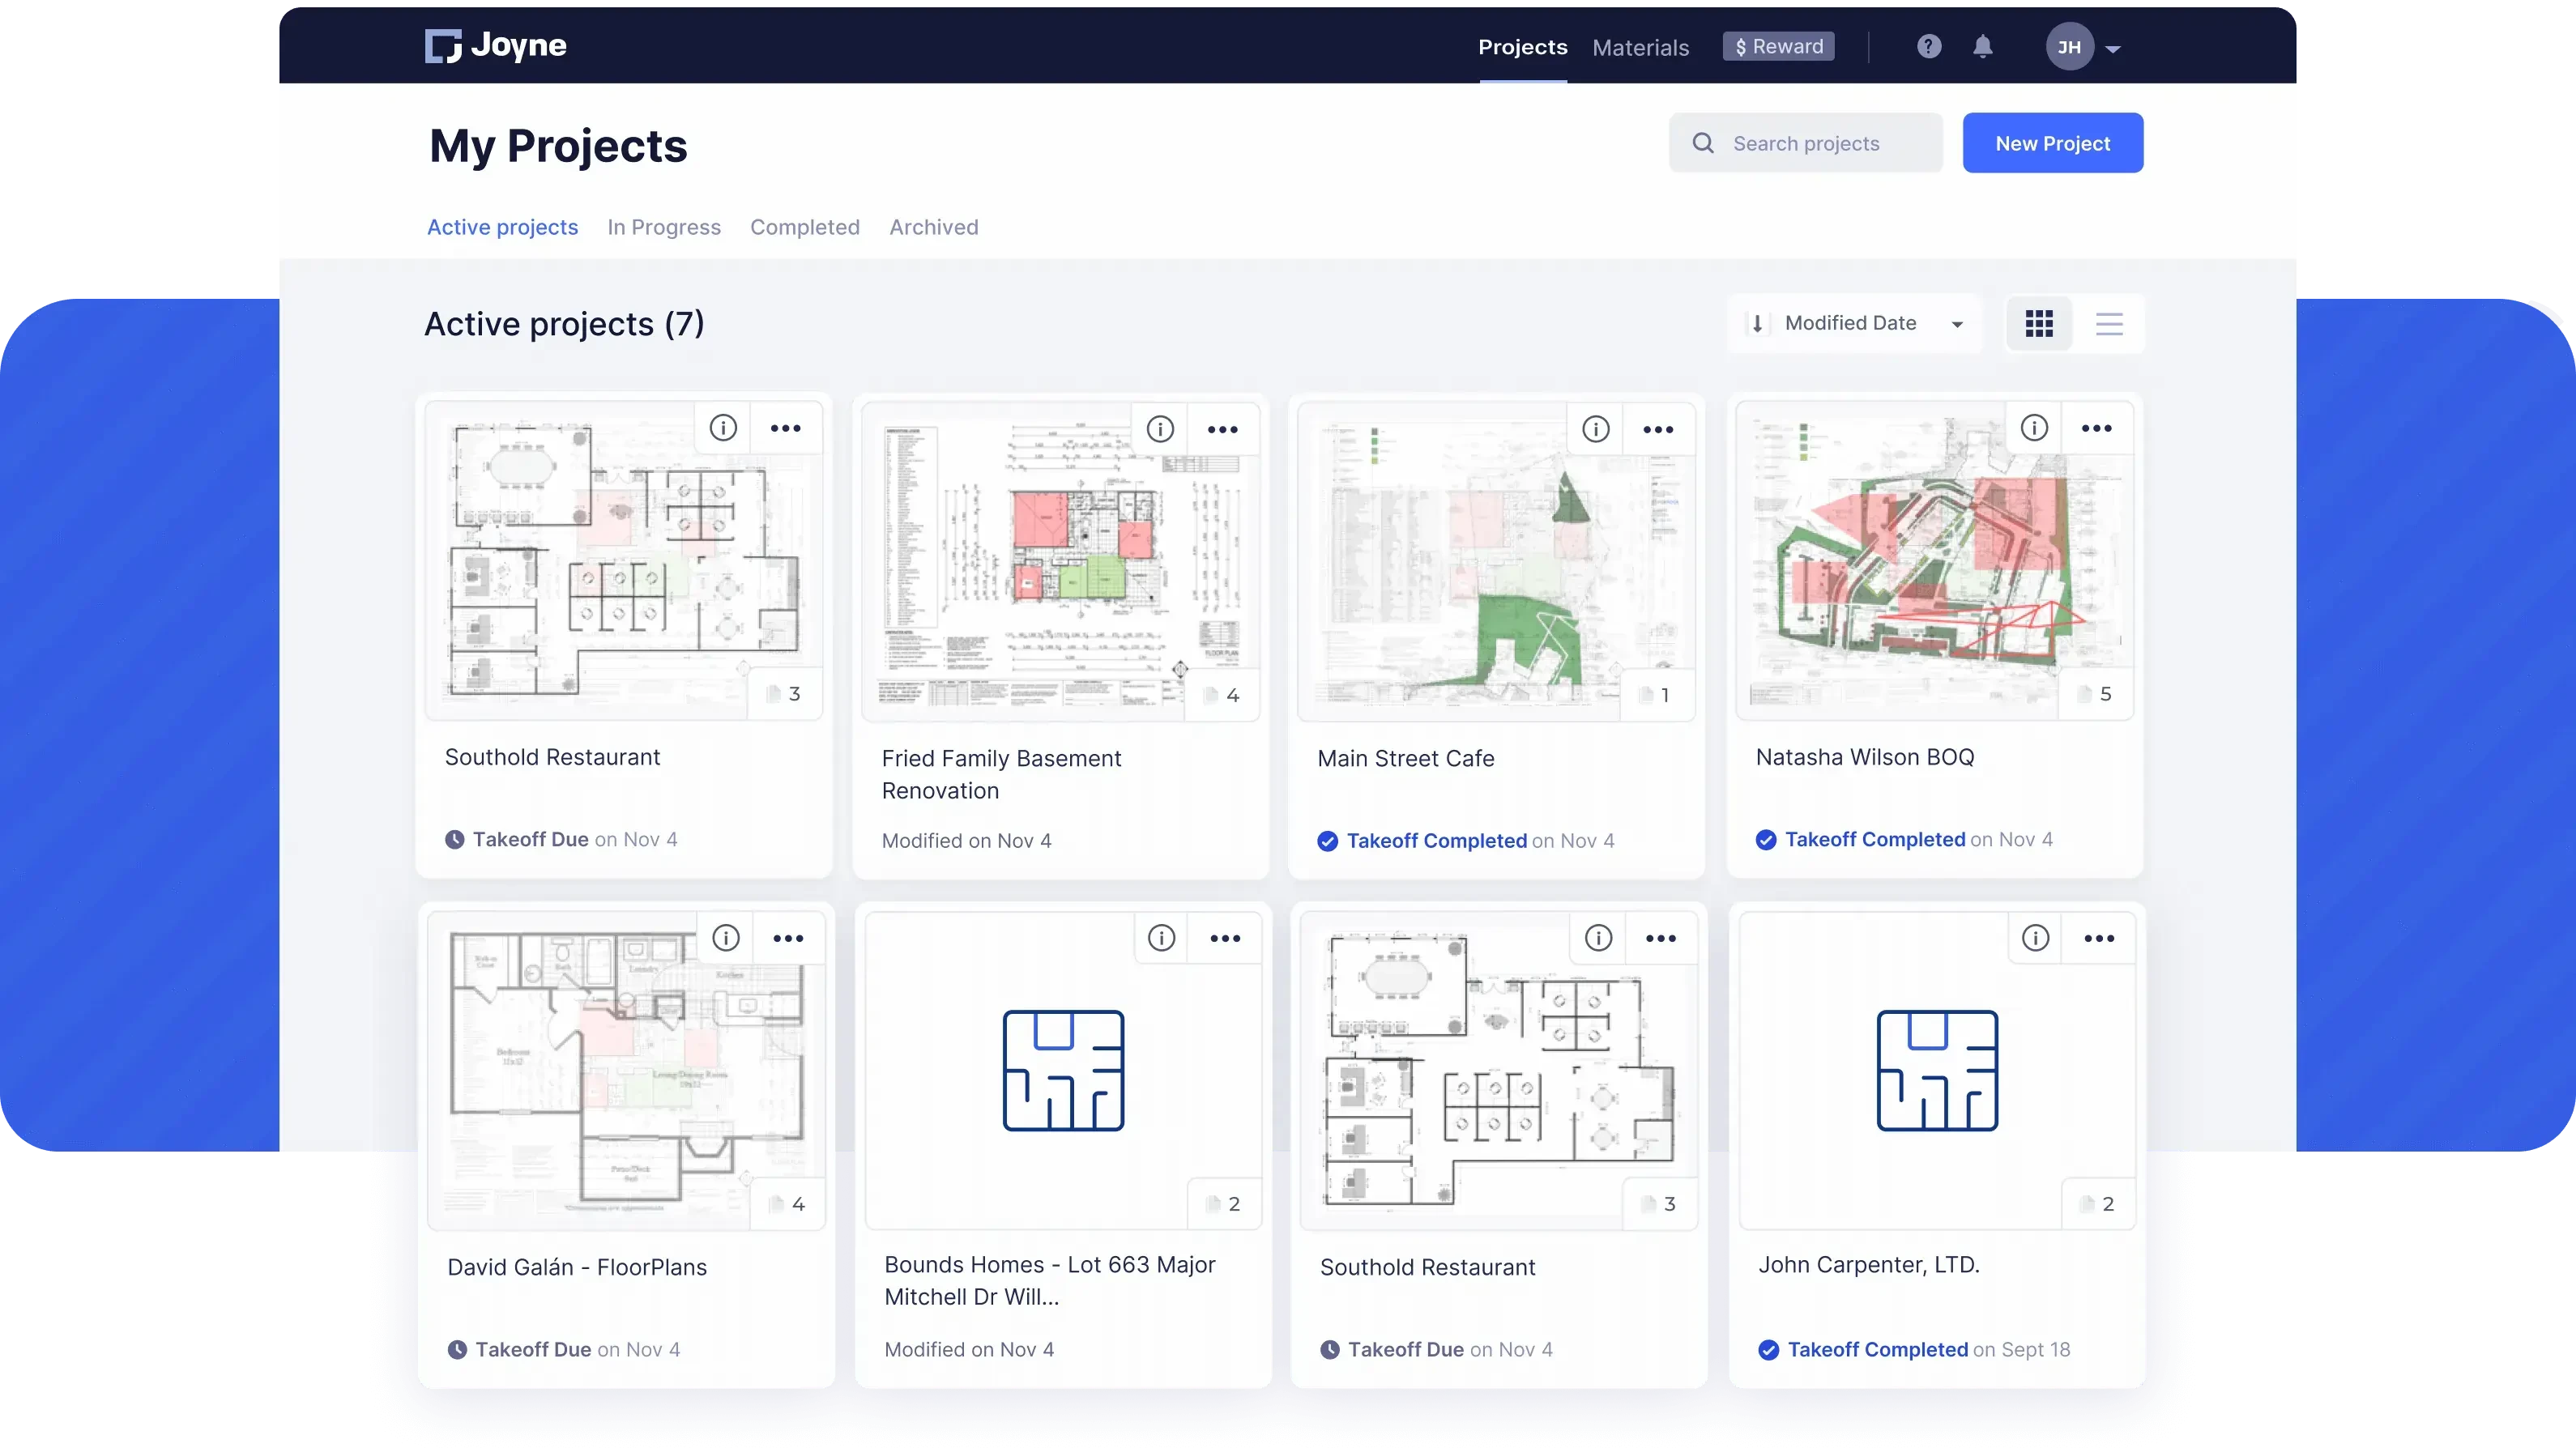Viewport: 2576px width, 1448px height.
Task: Open the David Galán - FloorPlans thumbnail
Action: click(625, 1070)
